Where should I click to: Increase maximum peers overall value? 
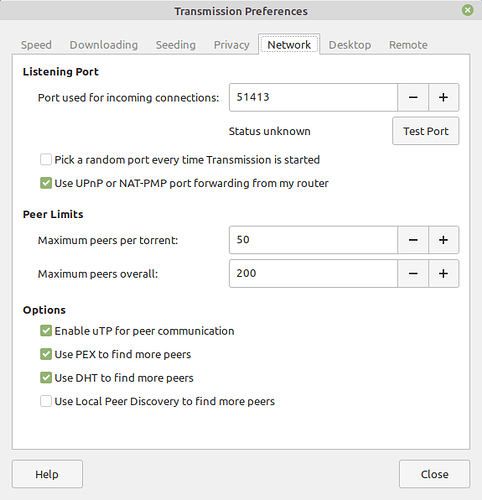point(443,274)
